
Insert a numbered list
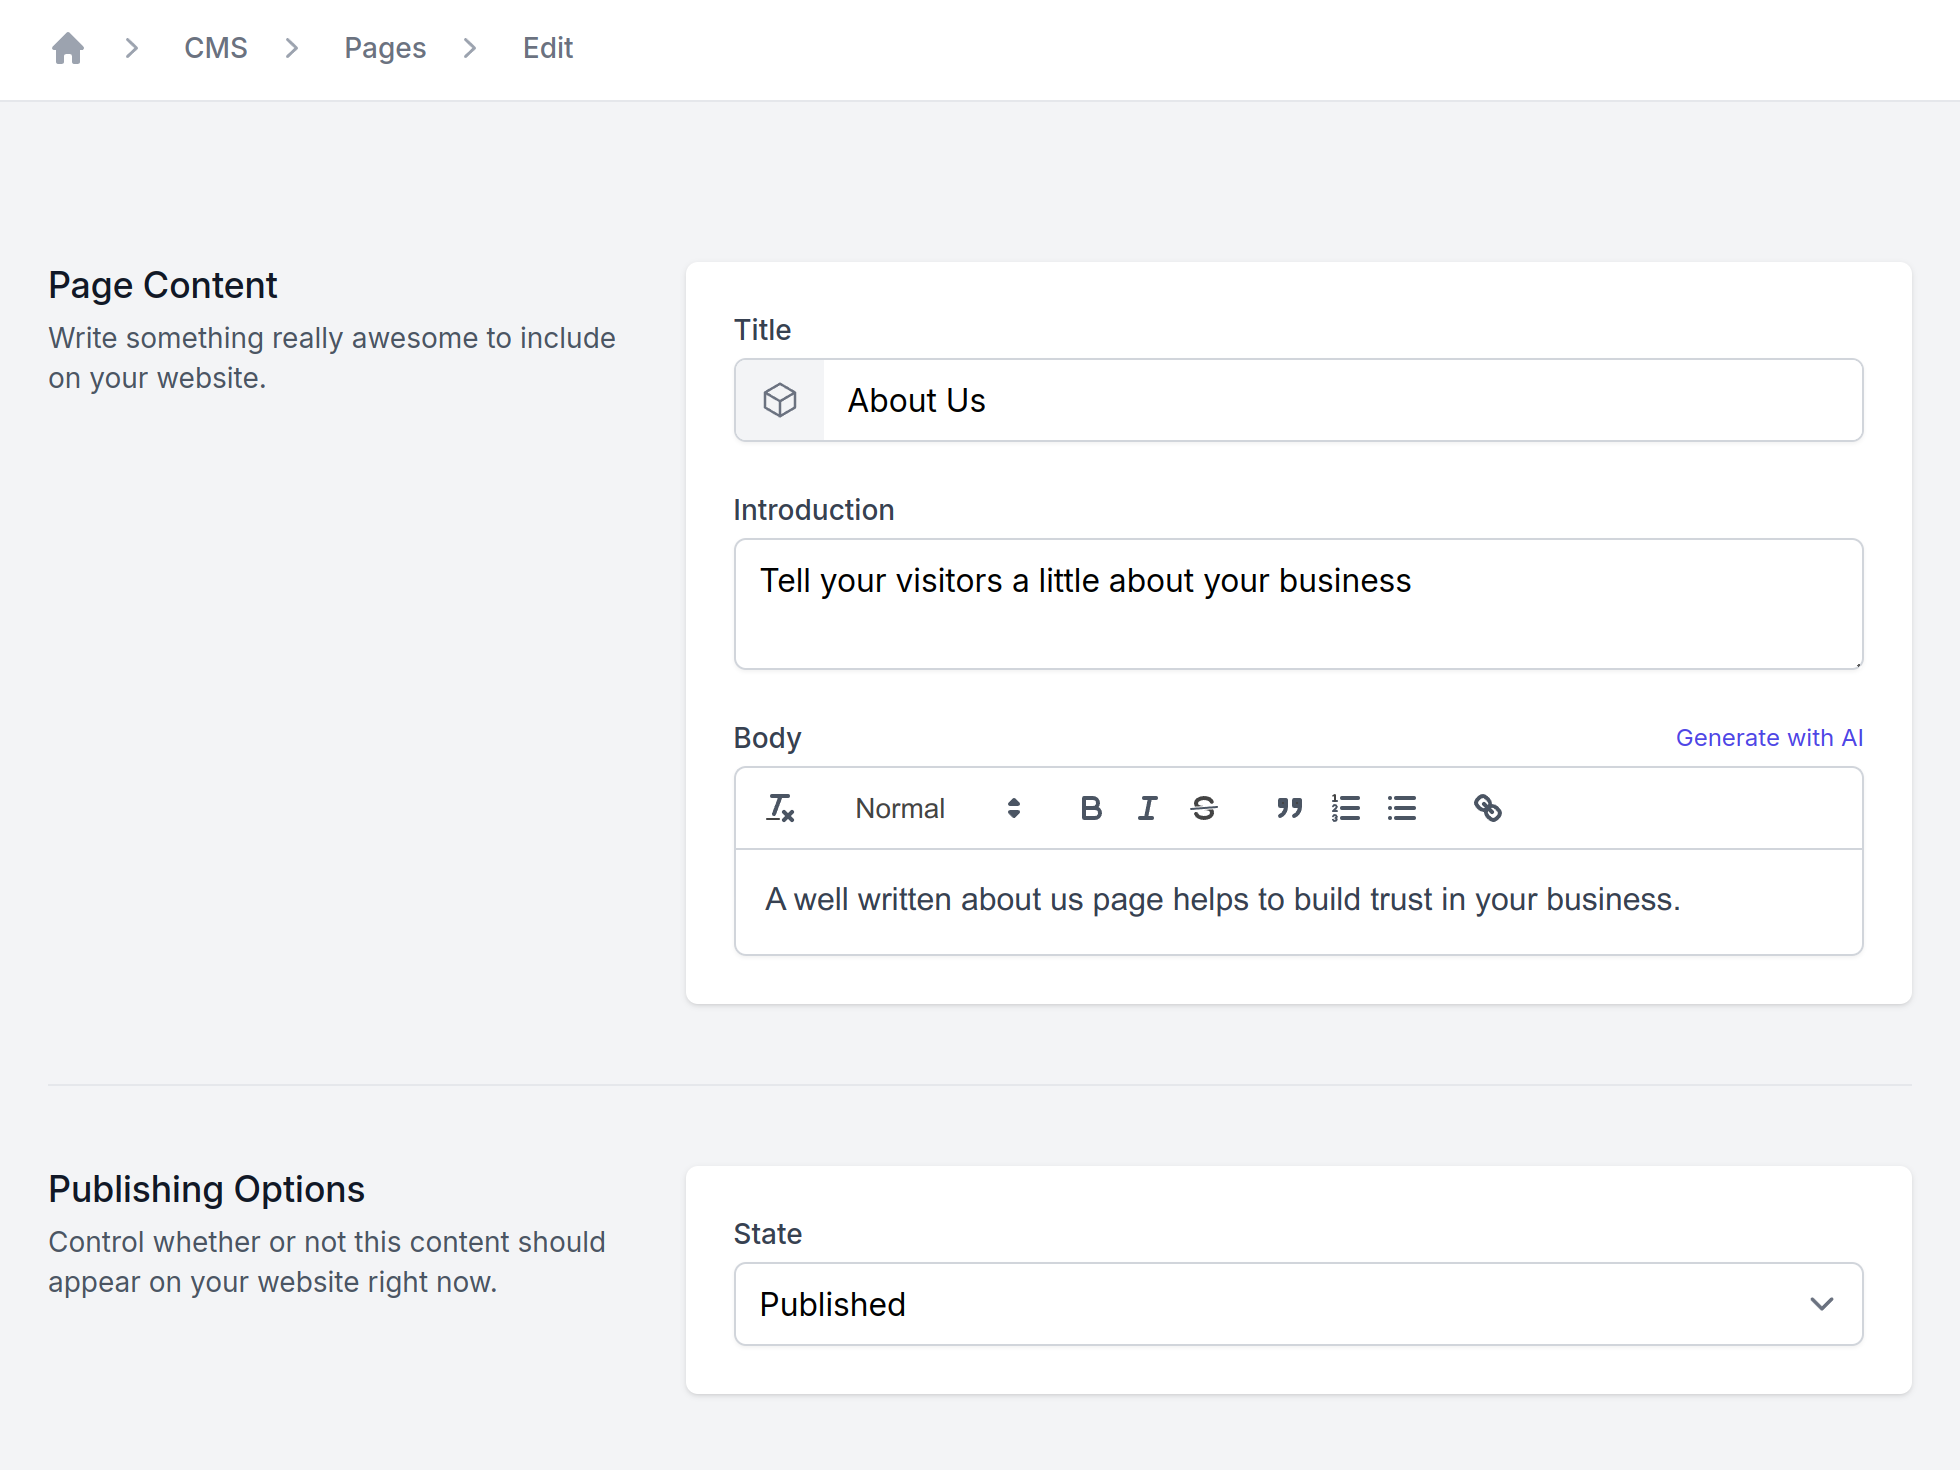pyautogui.click(x=1345, y=808)
